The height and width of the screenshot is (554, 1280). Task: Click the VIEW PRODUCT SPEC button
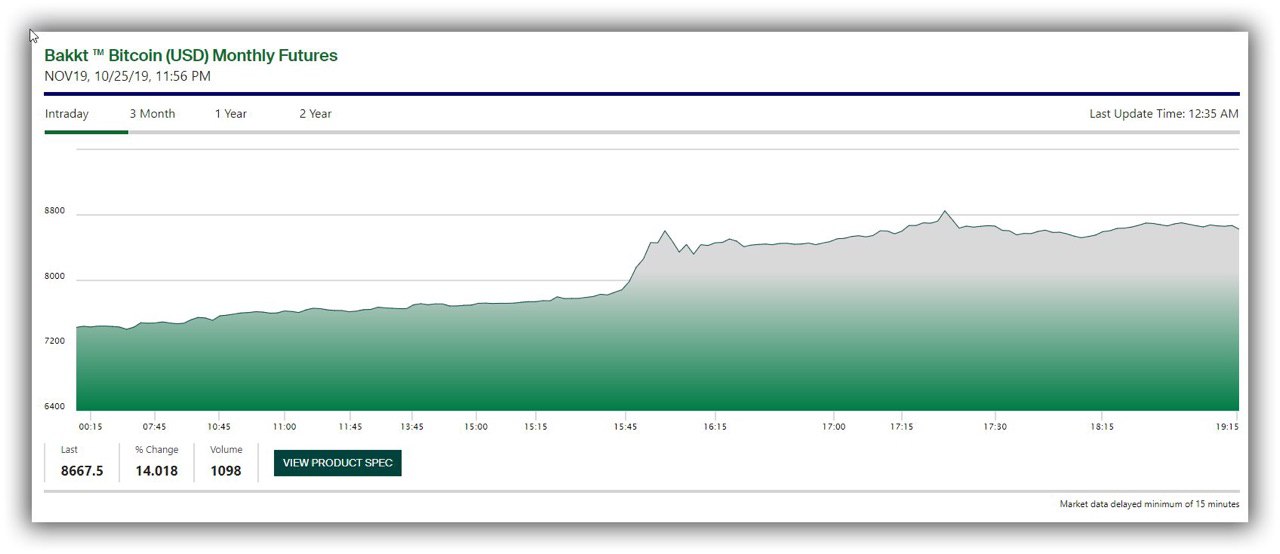338,463
